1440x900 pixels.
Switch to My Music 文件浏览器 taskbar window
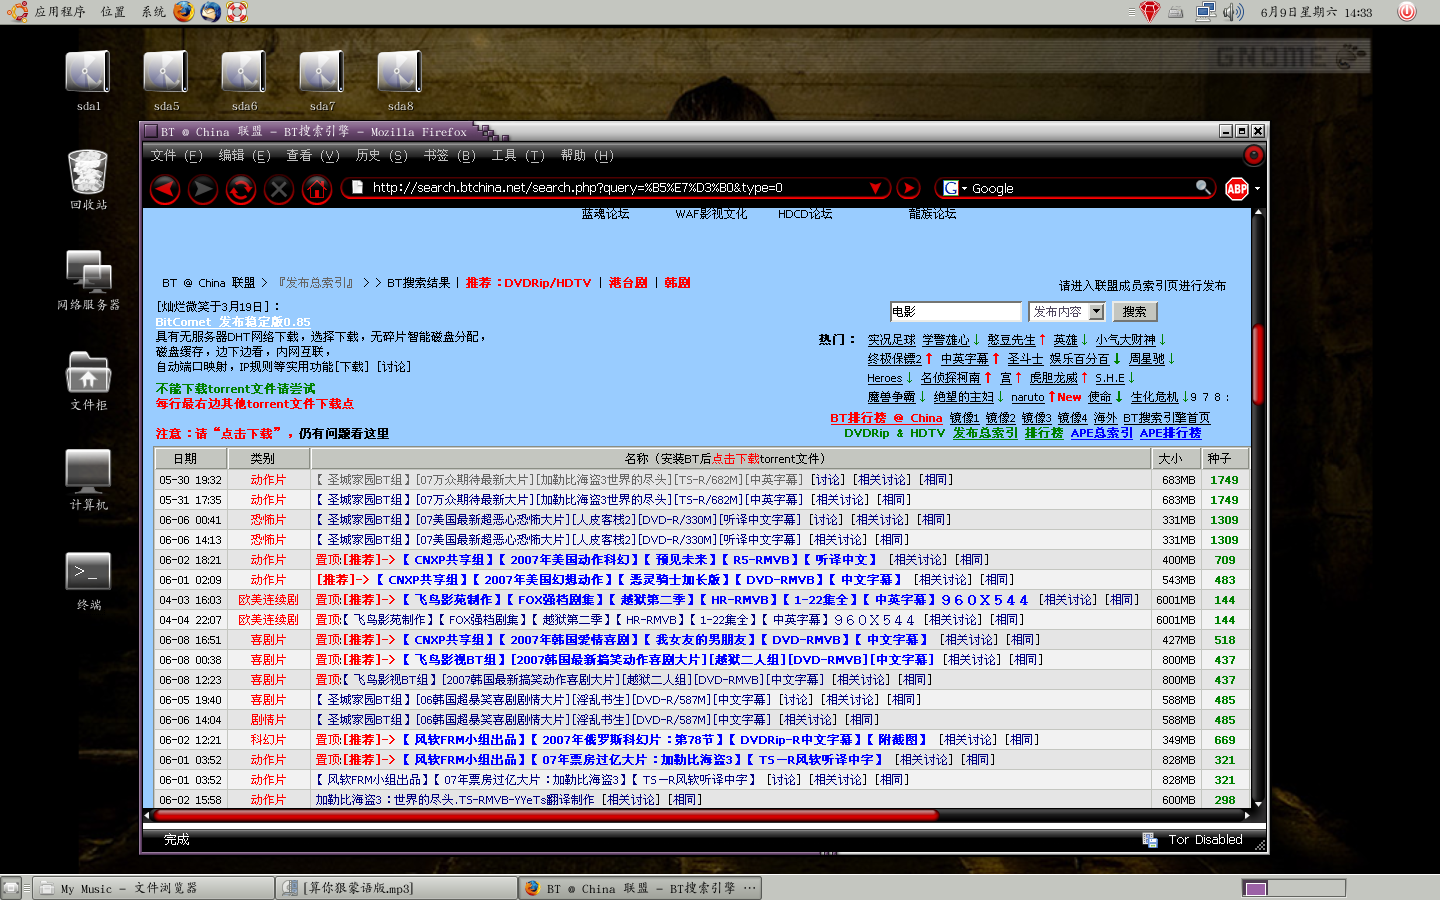pyautogui.click(x=155, y=888)
